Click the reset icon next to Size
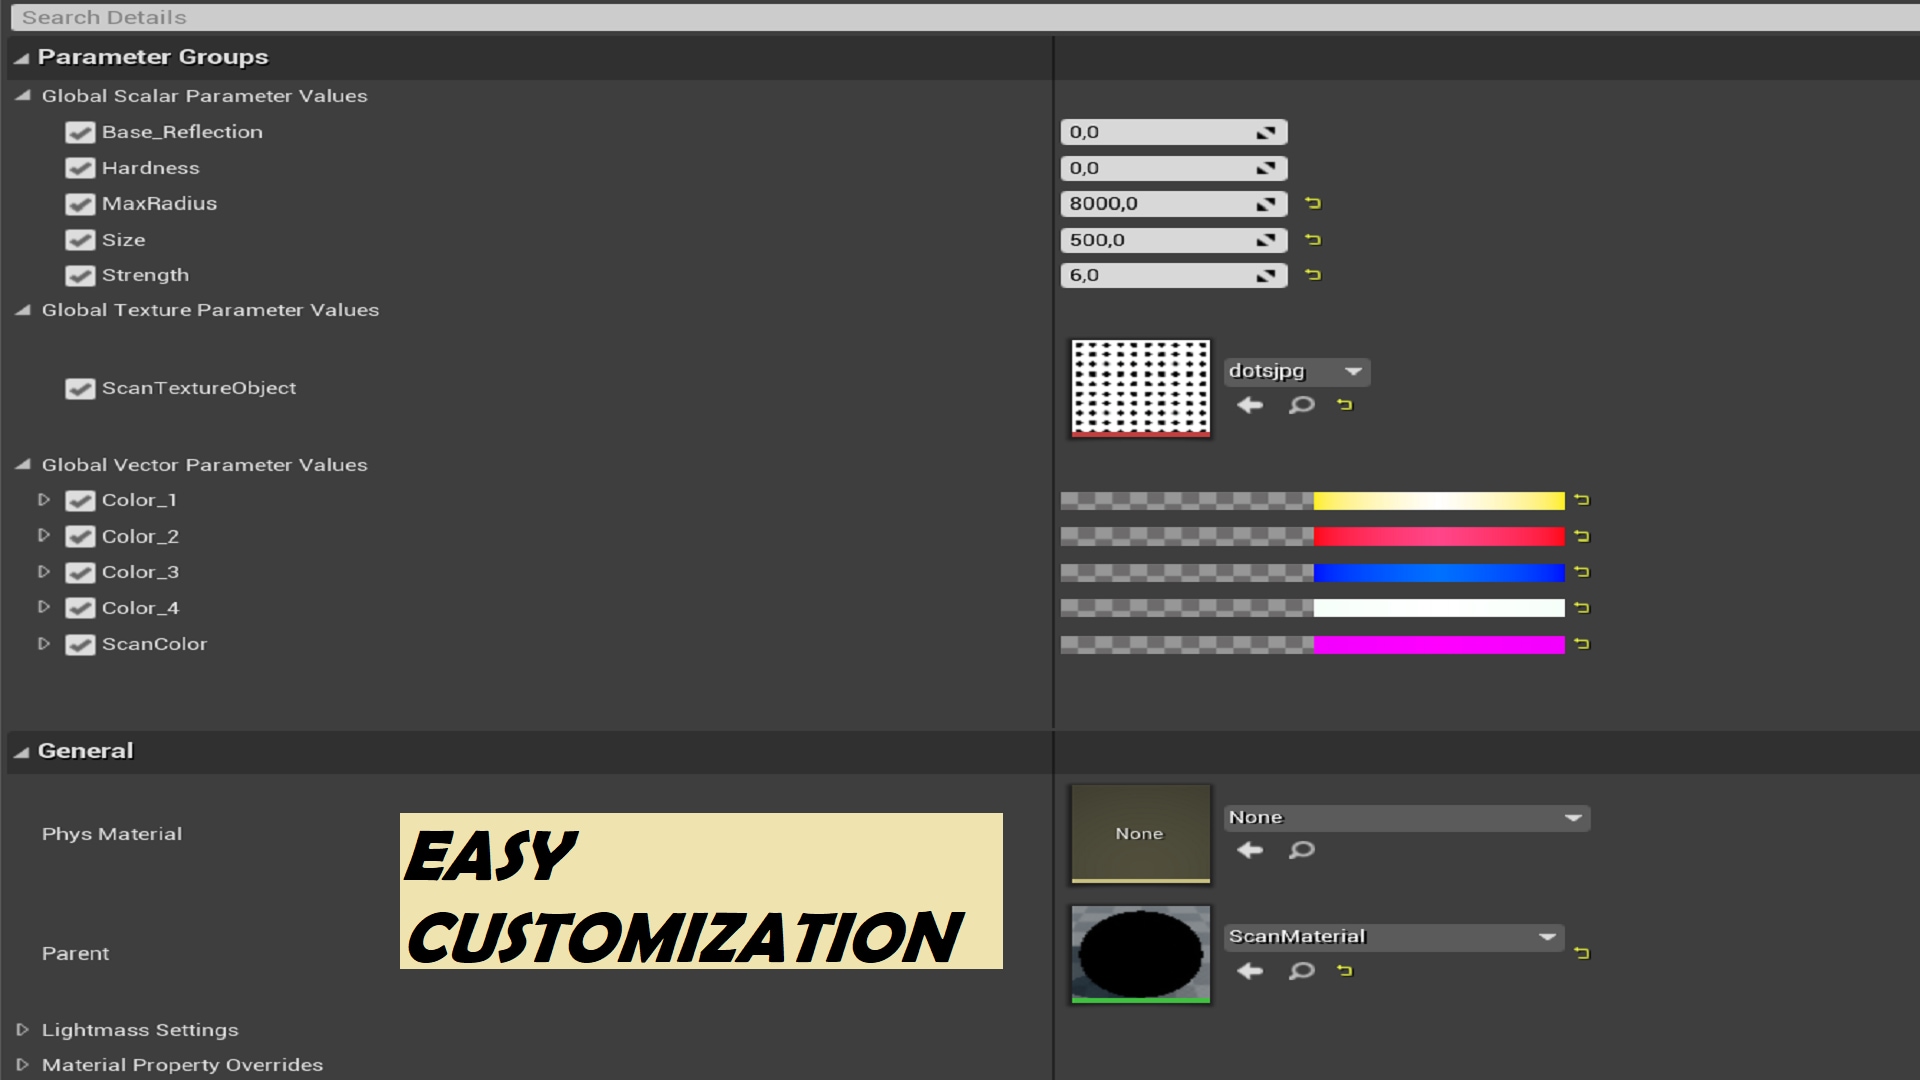Image resolution: width=1920 pixels, height=1080 pixels. point(1313,239)
